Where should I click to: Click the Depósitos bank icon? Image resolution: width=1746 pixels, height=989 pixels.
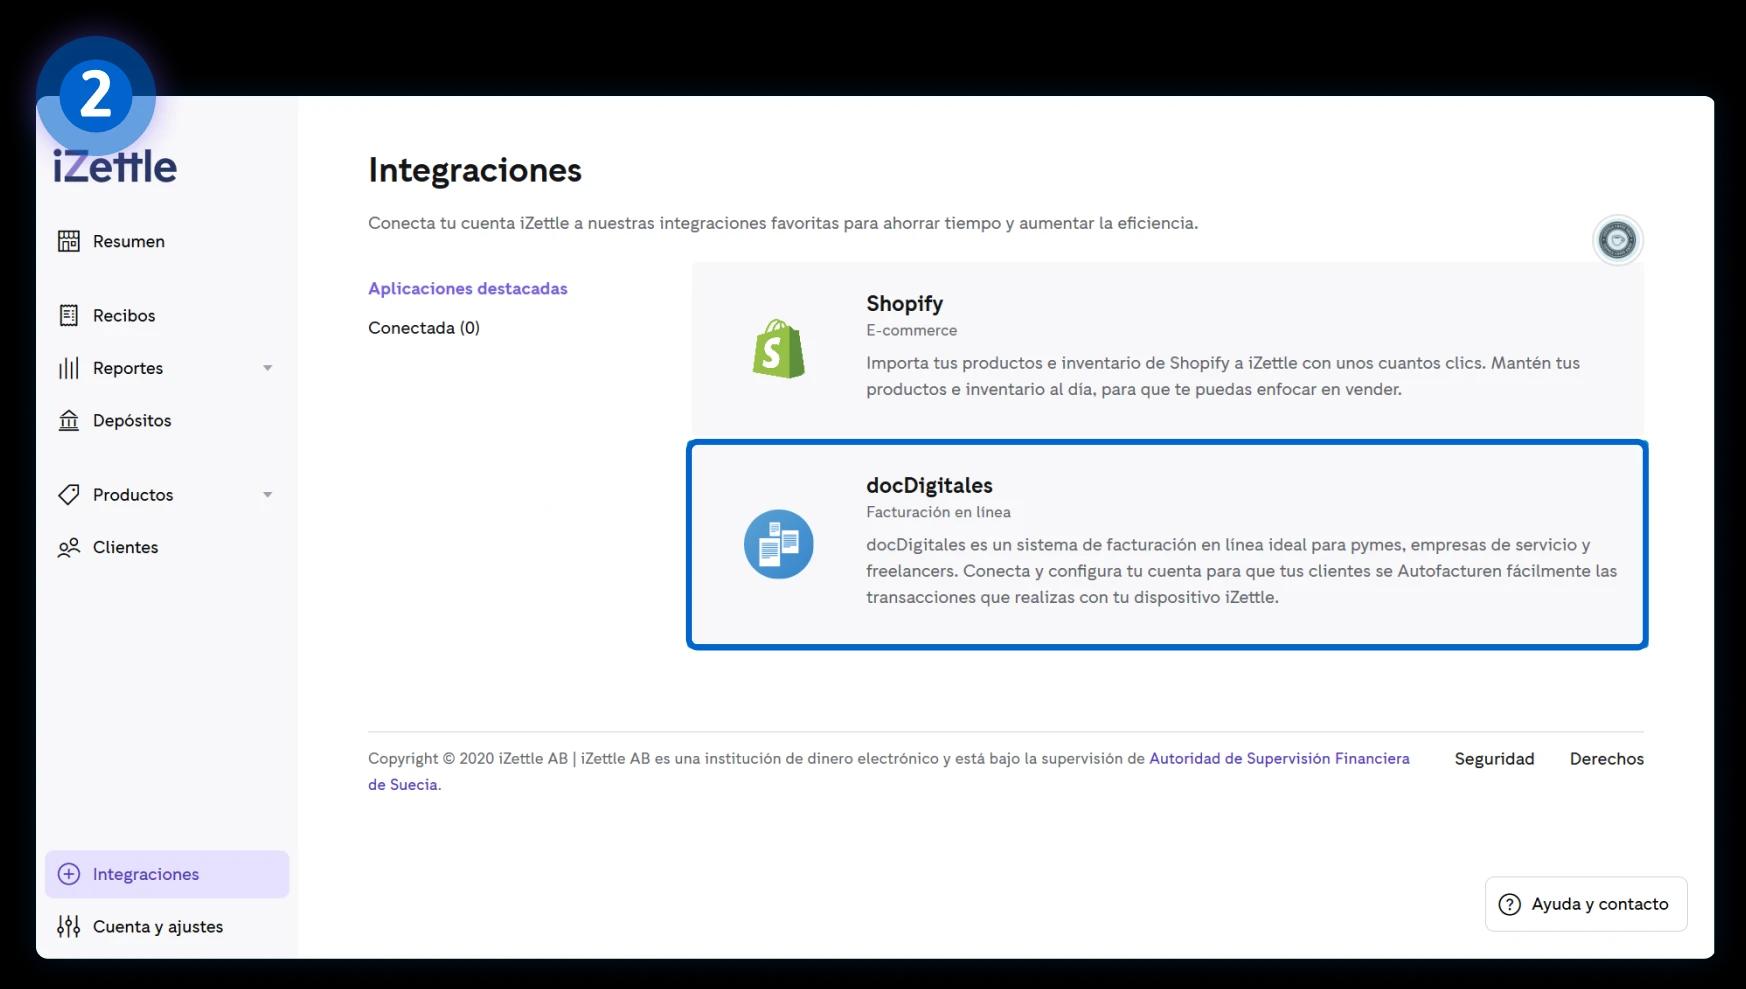pos(69,420)
